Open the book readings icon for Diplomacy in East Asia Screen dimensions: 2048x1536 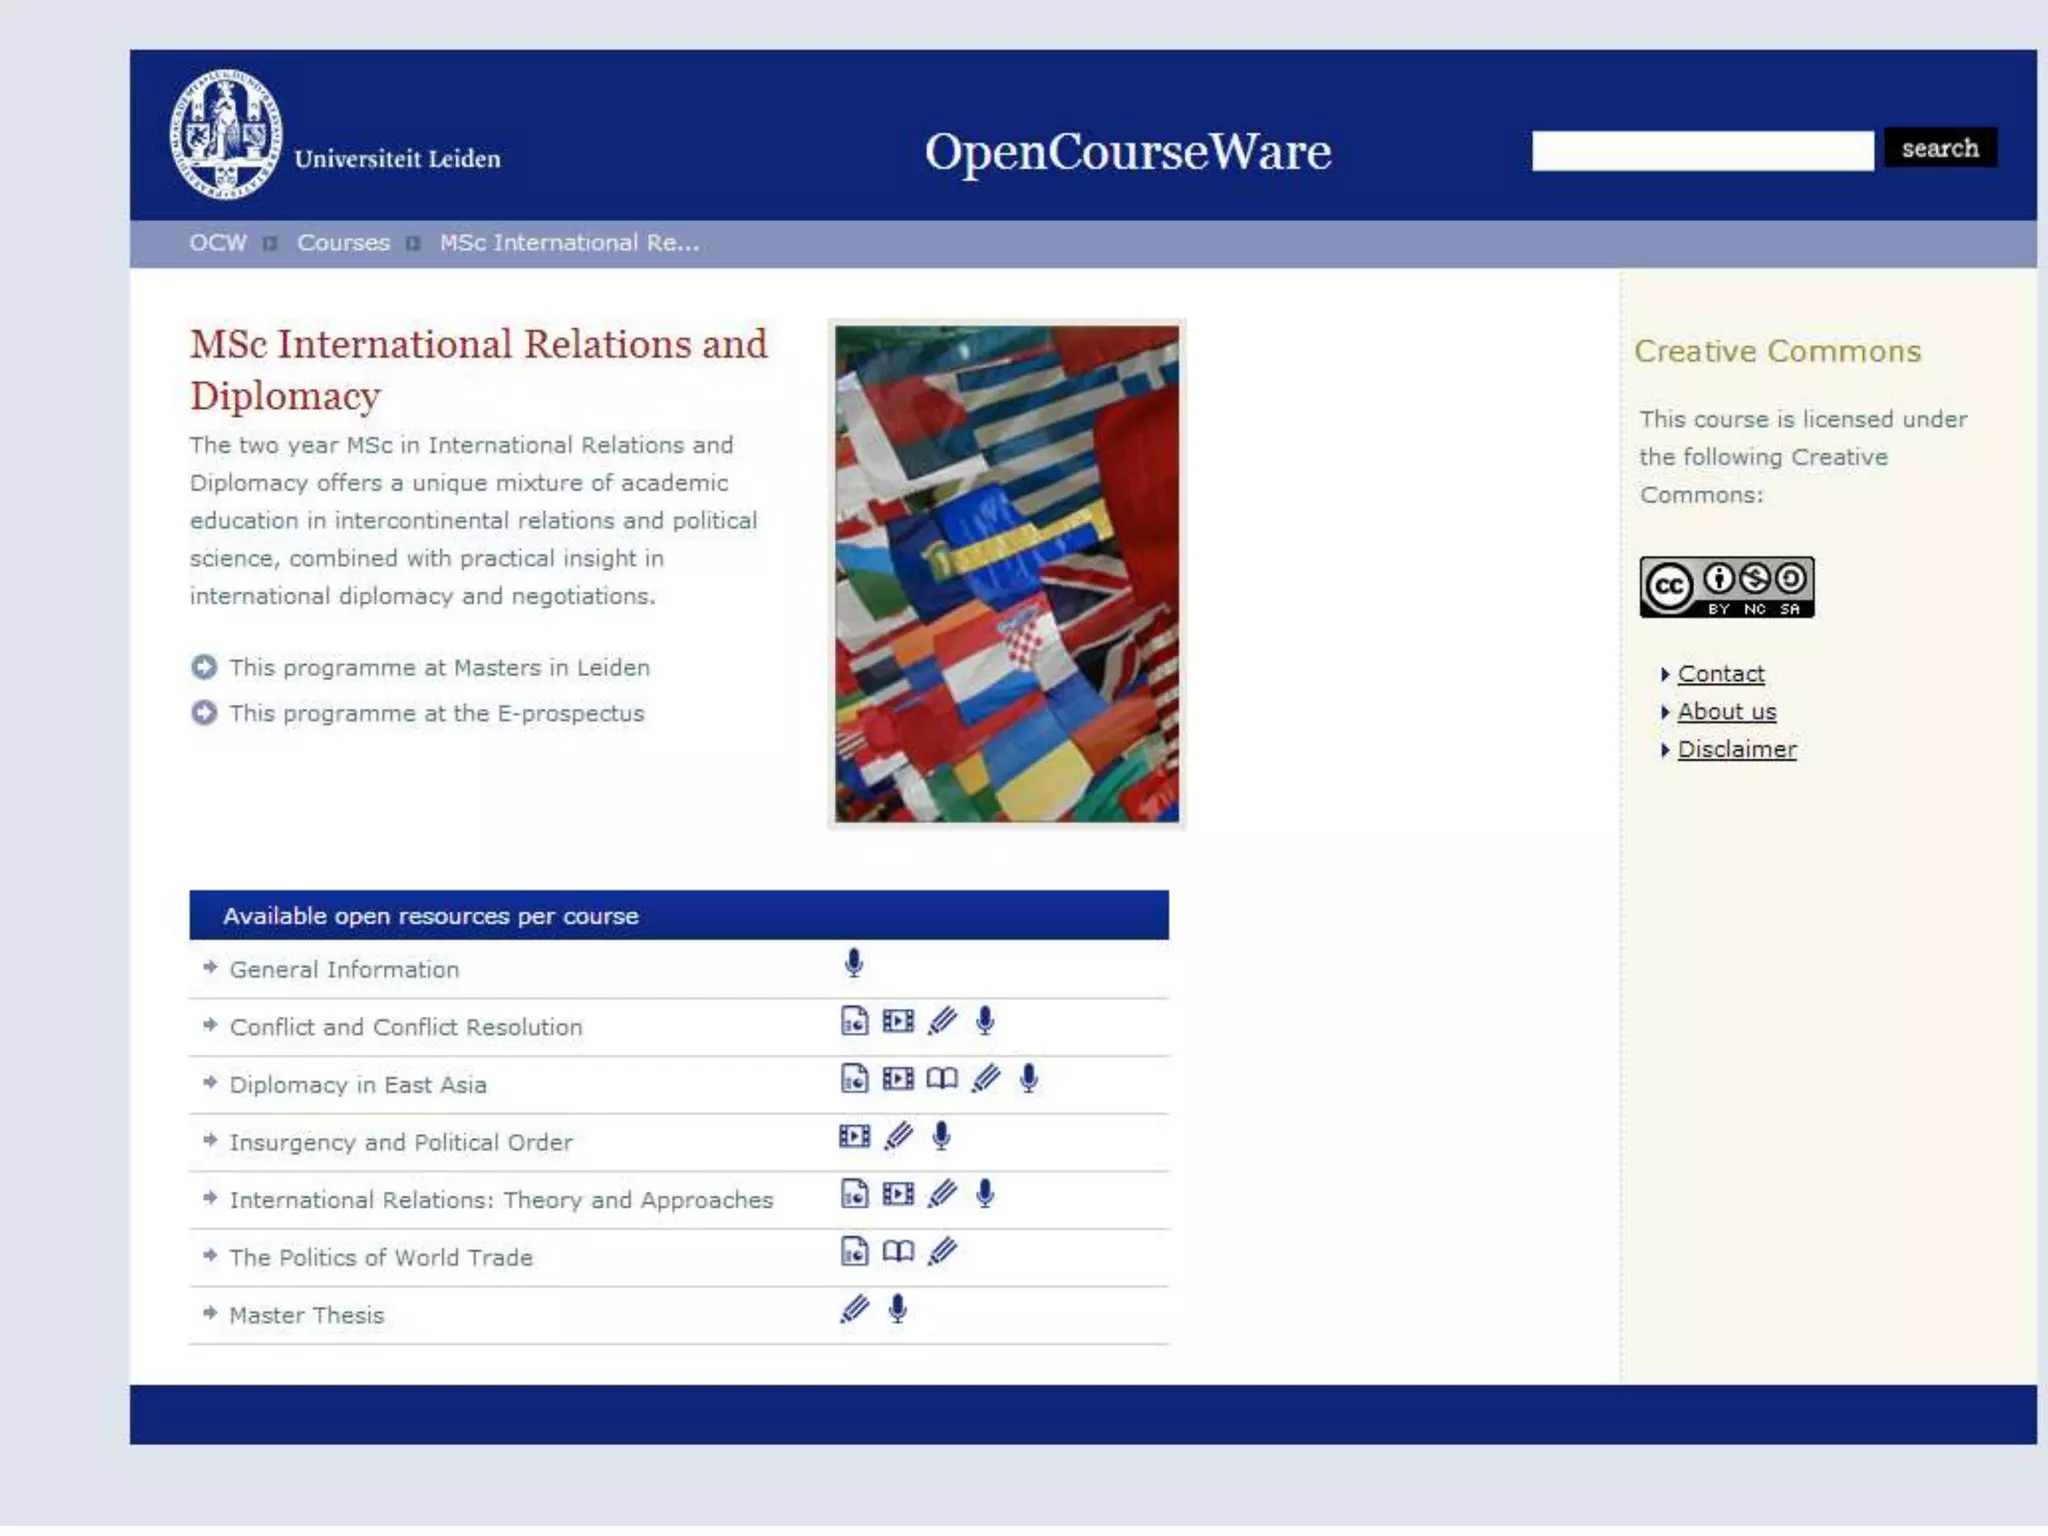(941, 1079)
